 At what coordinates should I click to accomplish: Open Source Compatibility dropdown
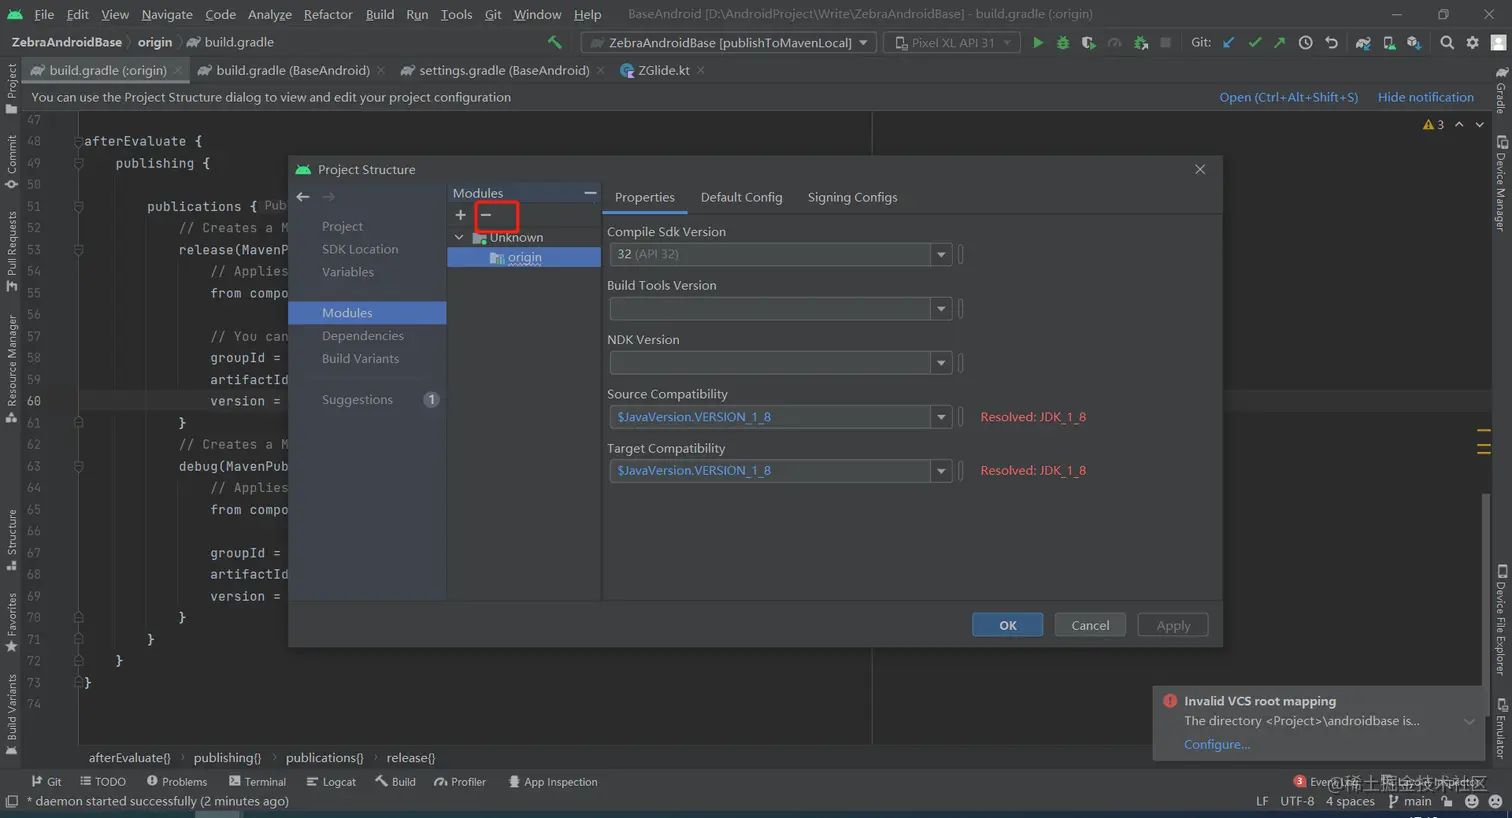tap(941, 417)
